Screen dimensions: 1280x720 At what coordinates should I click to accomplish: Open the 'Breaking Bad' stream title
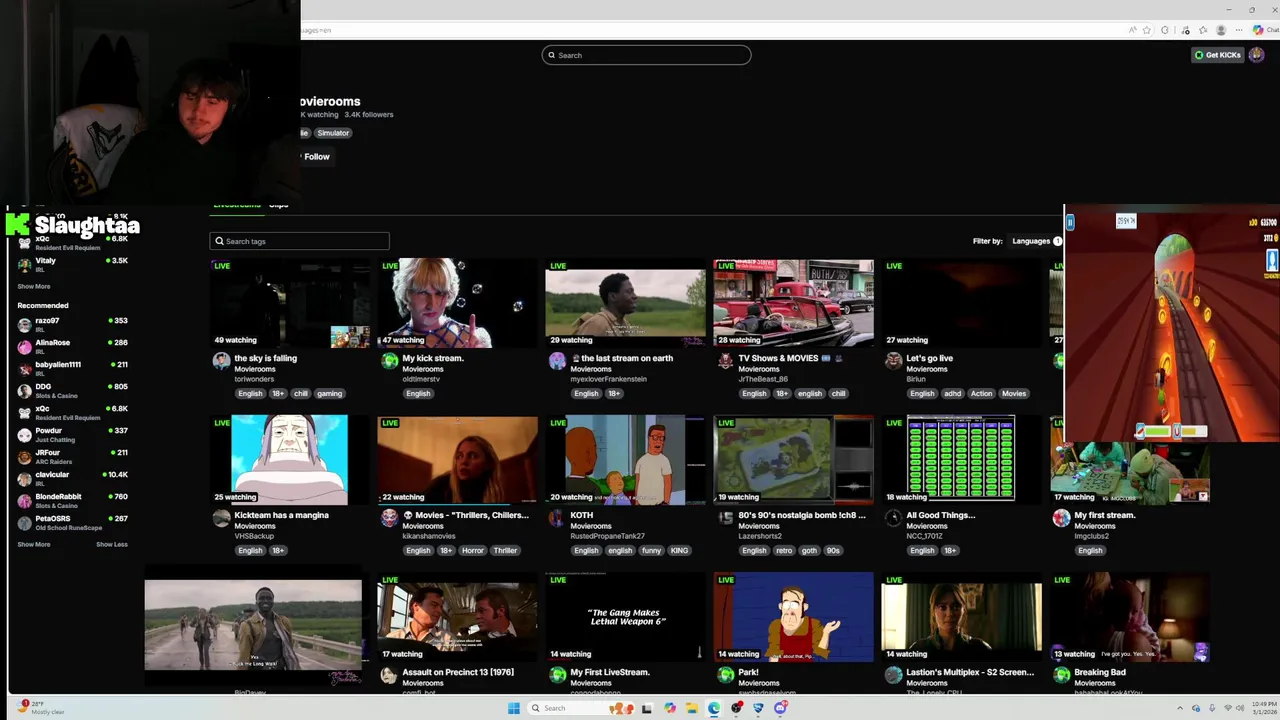1100,672
